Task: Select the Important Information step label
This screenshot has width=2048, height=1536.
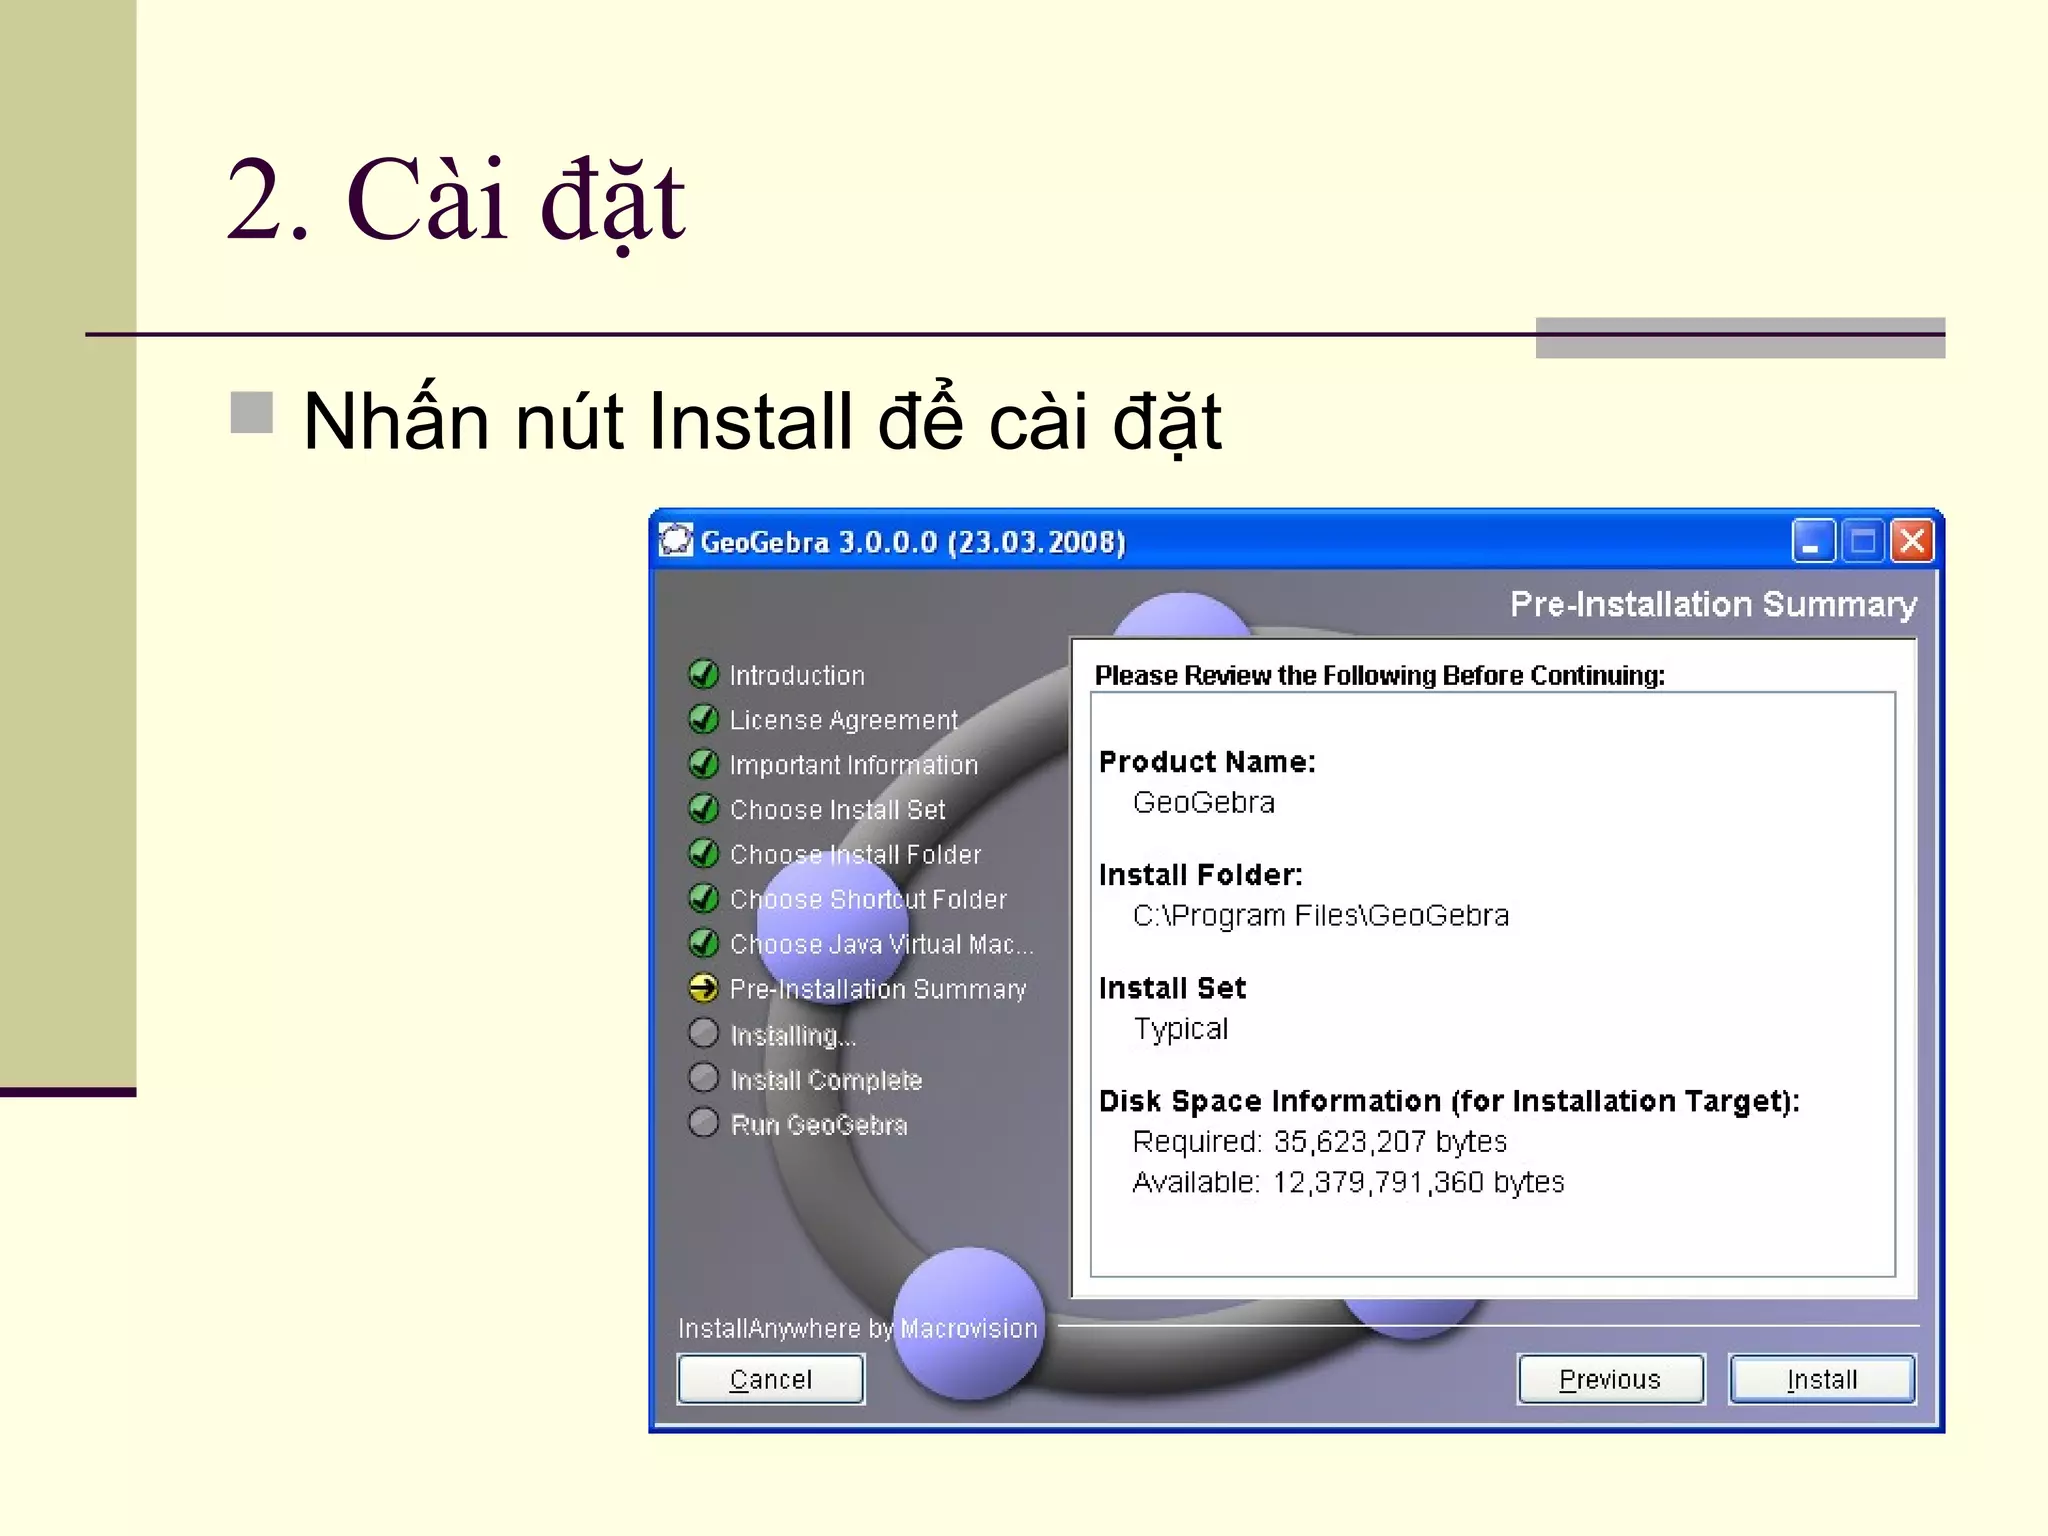Action: click(854, 765)
